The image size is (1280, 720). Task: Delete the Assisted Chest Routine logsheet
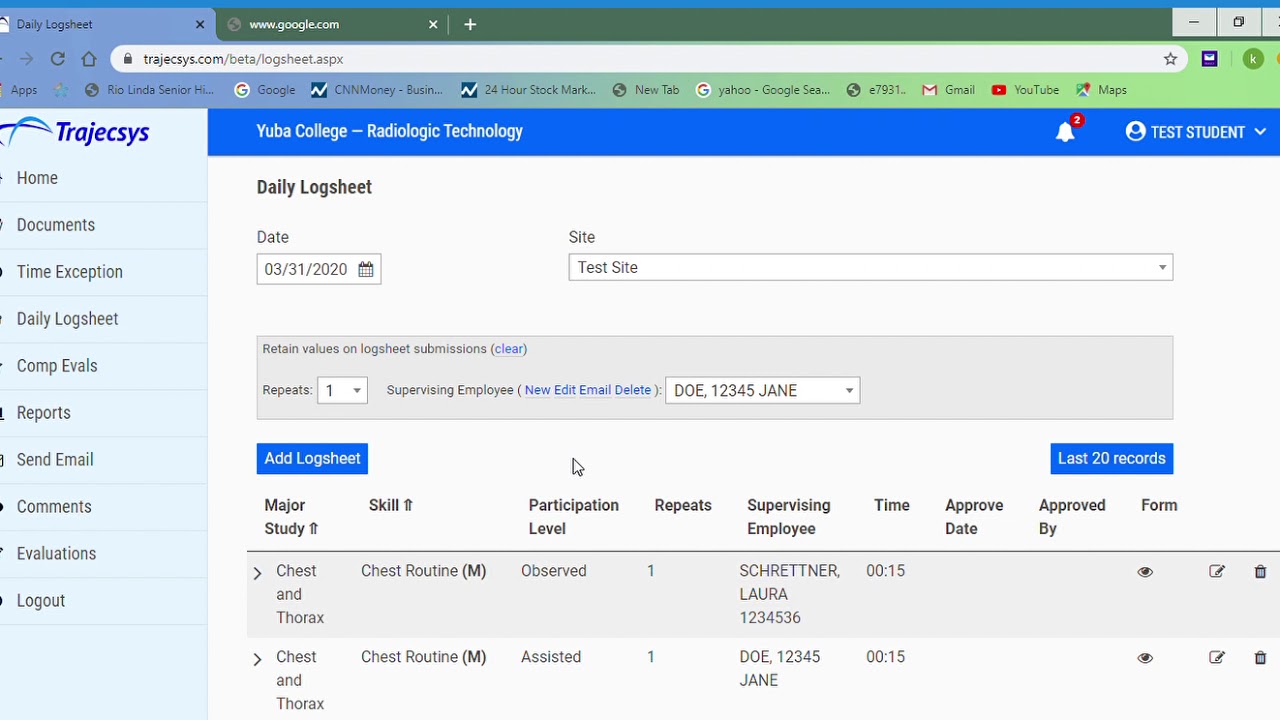click(x=1260, y=658)
